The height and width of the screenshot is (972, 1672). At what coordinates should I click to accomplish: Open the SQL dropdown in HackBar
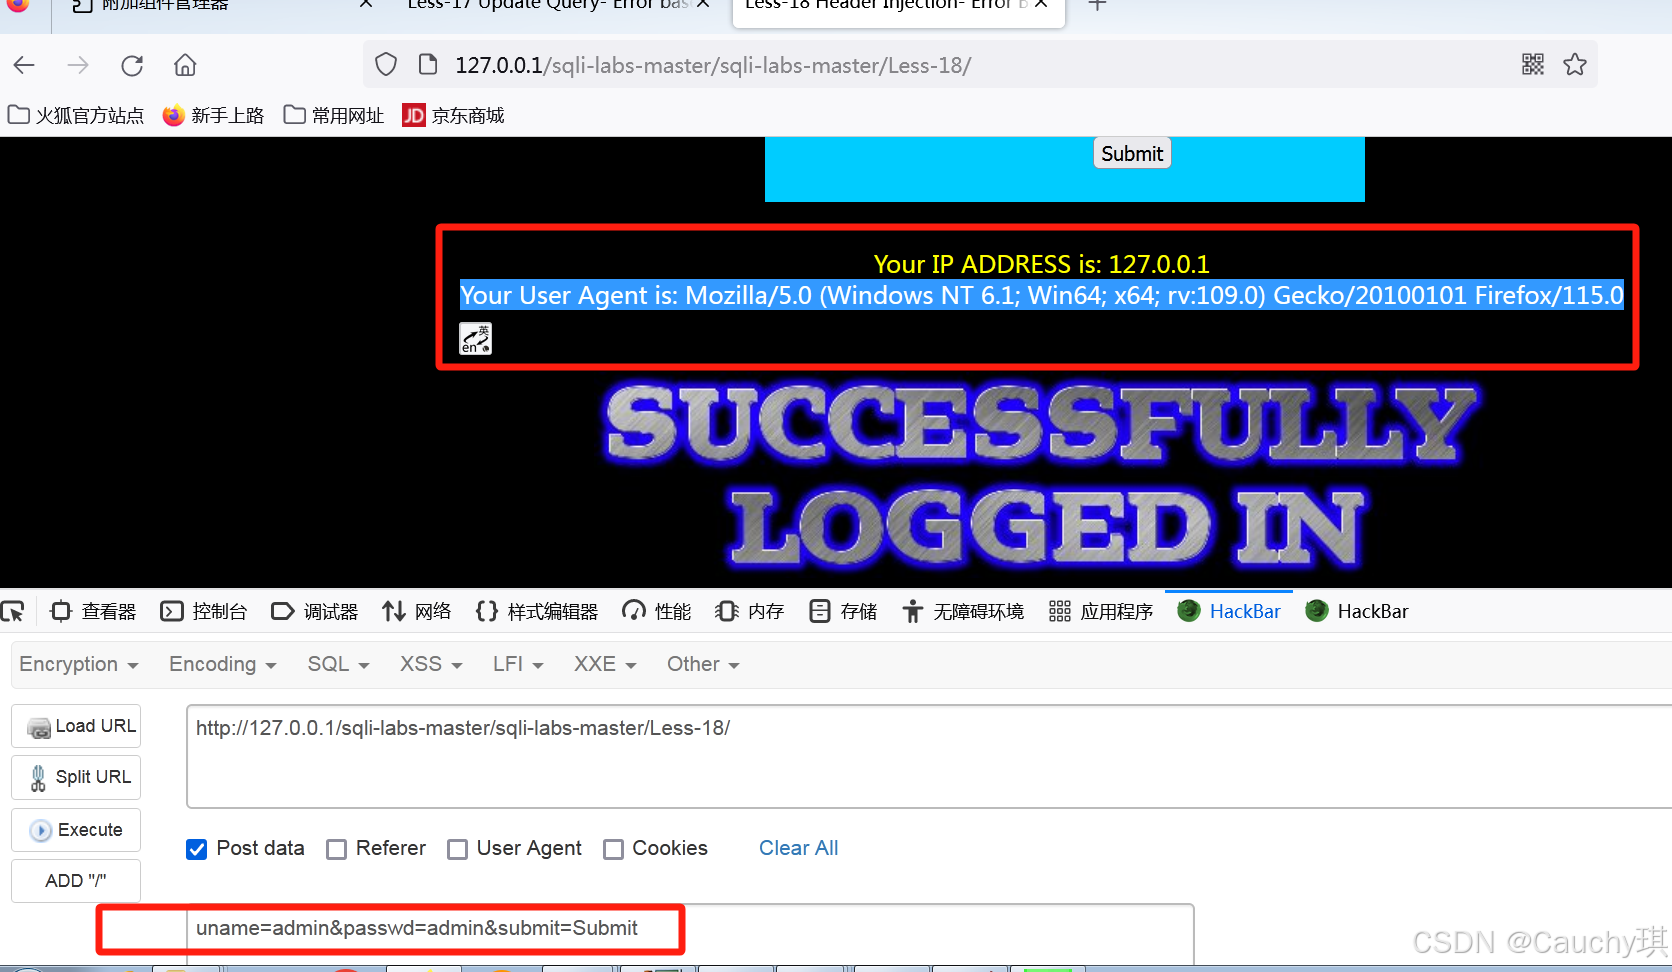[x=337, y=664]
